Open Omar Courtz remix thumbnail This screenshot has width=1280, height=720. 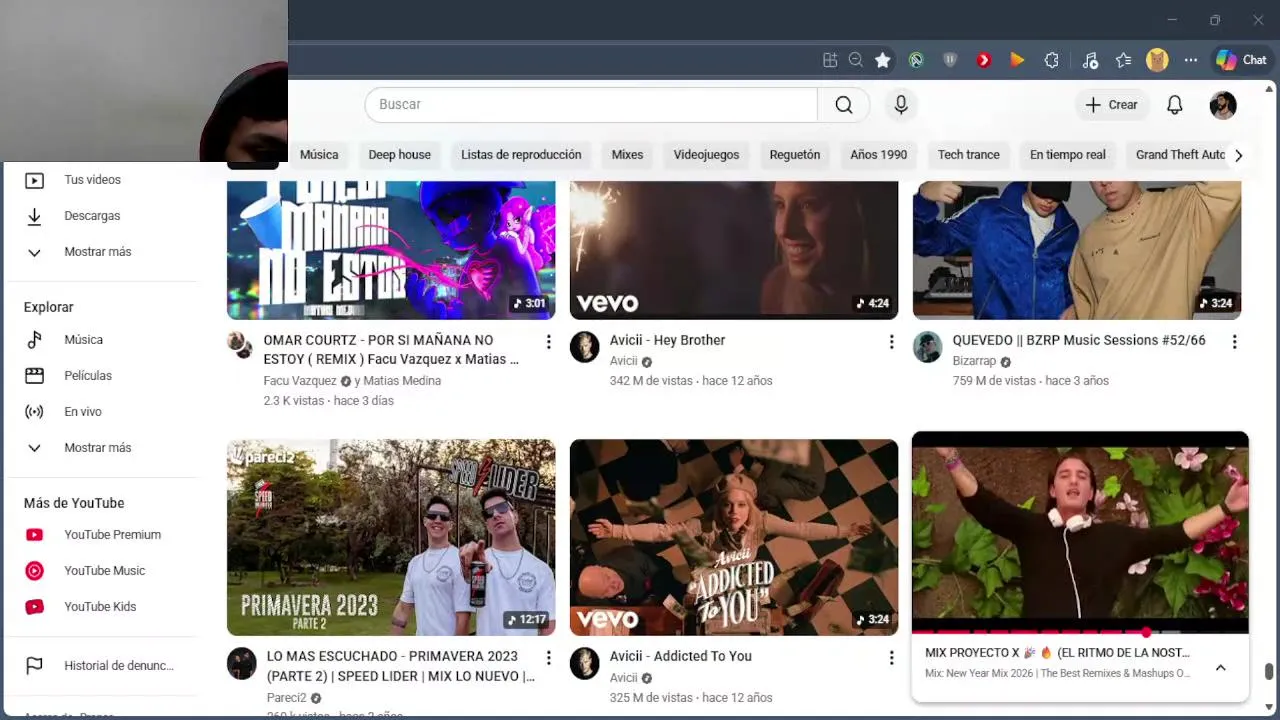pyautogui.click(x=391, y=250)
